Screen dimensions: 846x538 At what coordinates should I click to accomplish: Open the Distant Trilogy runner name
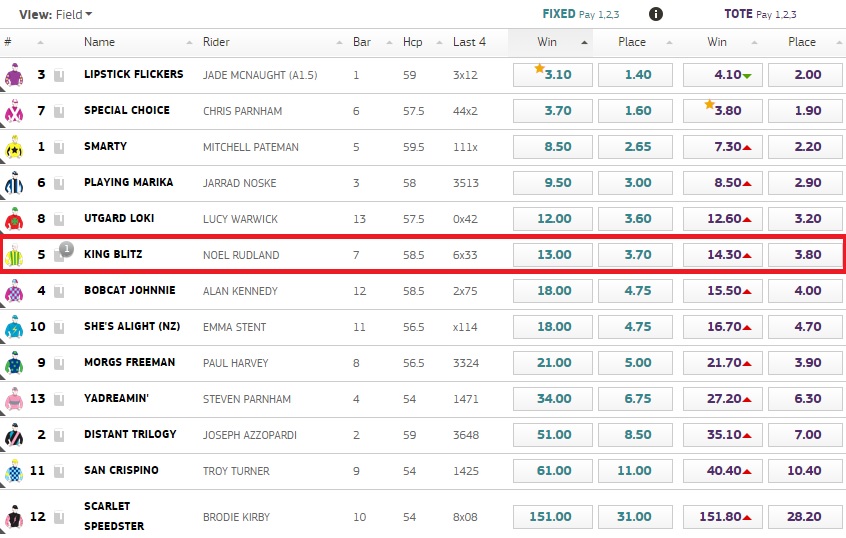coord(130,434)
